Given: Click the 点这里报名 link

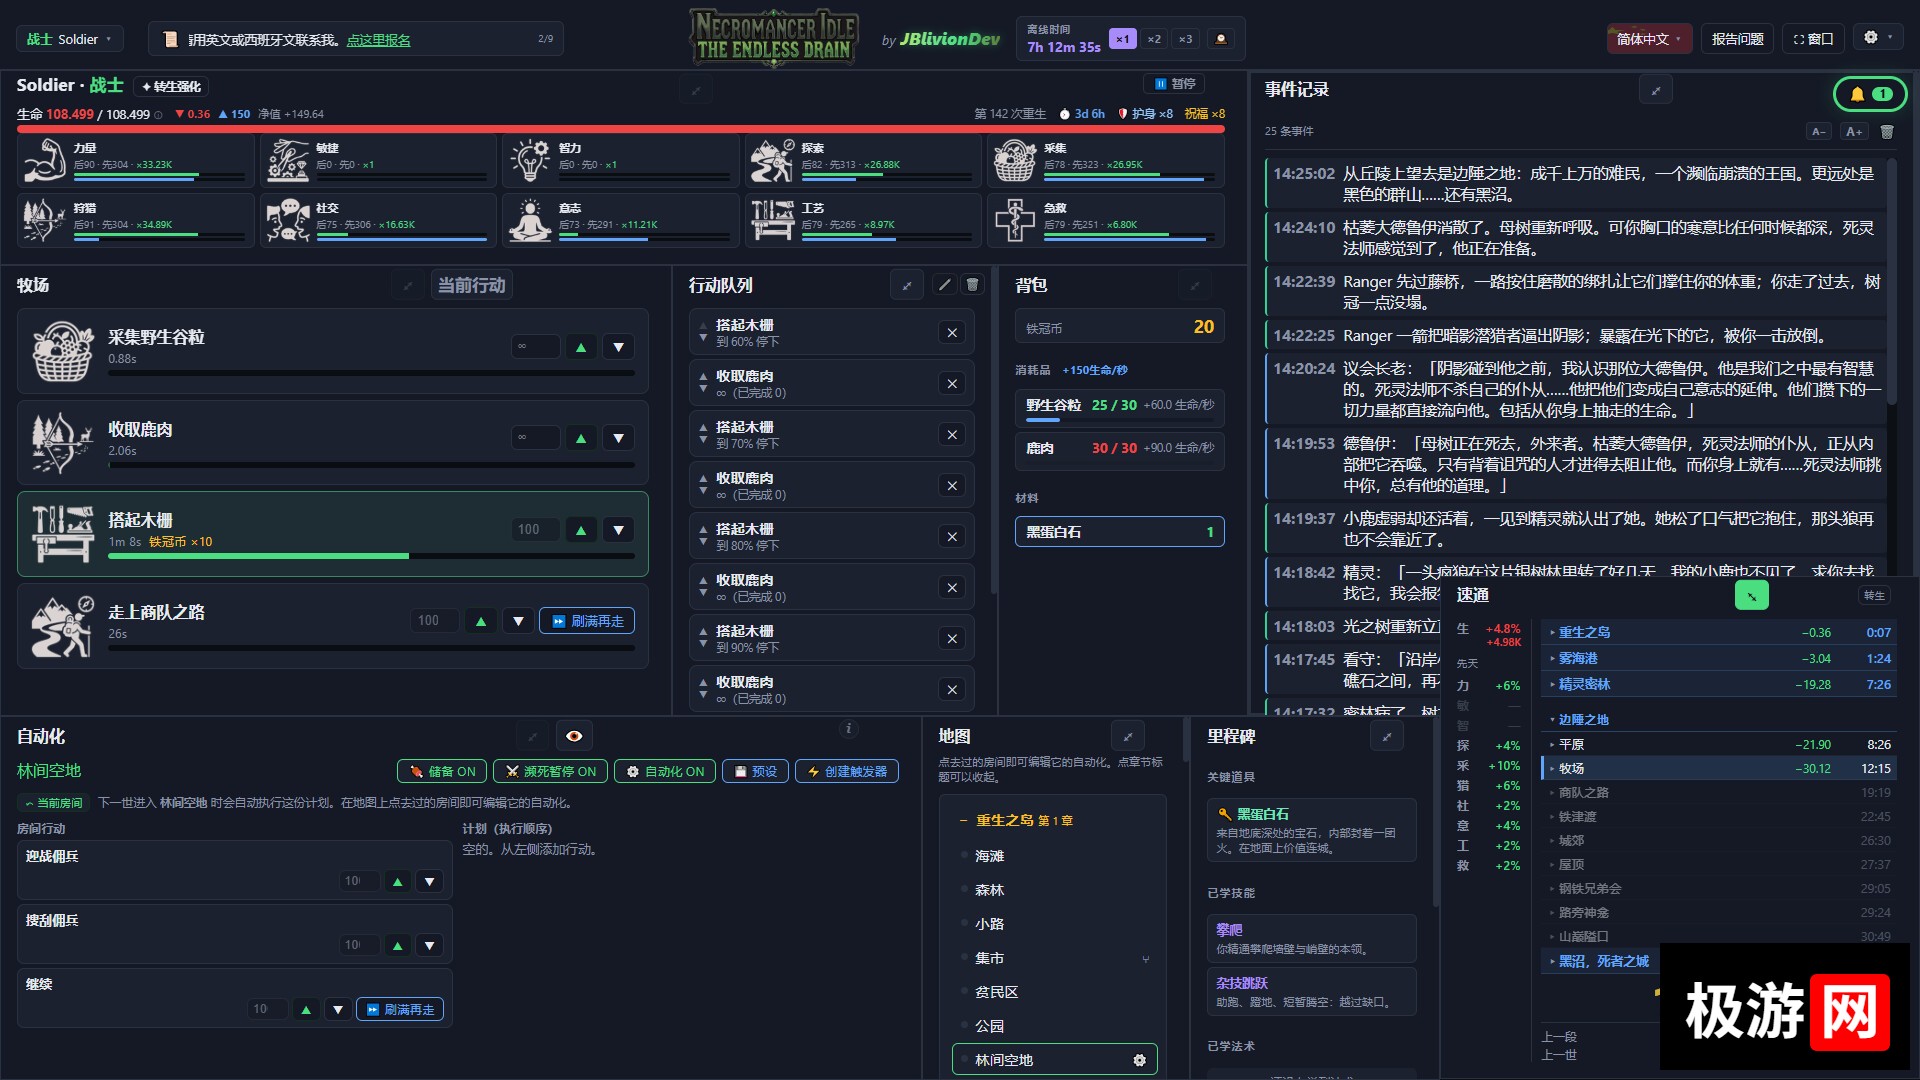Looking at the screenshot, I should pyautogui.click(x=379, y=40).
